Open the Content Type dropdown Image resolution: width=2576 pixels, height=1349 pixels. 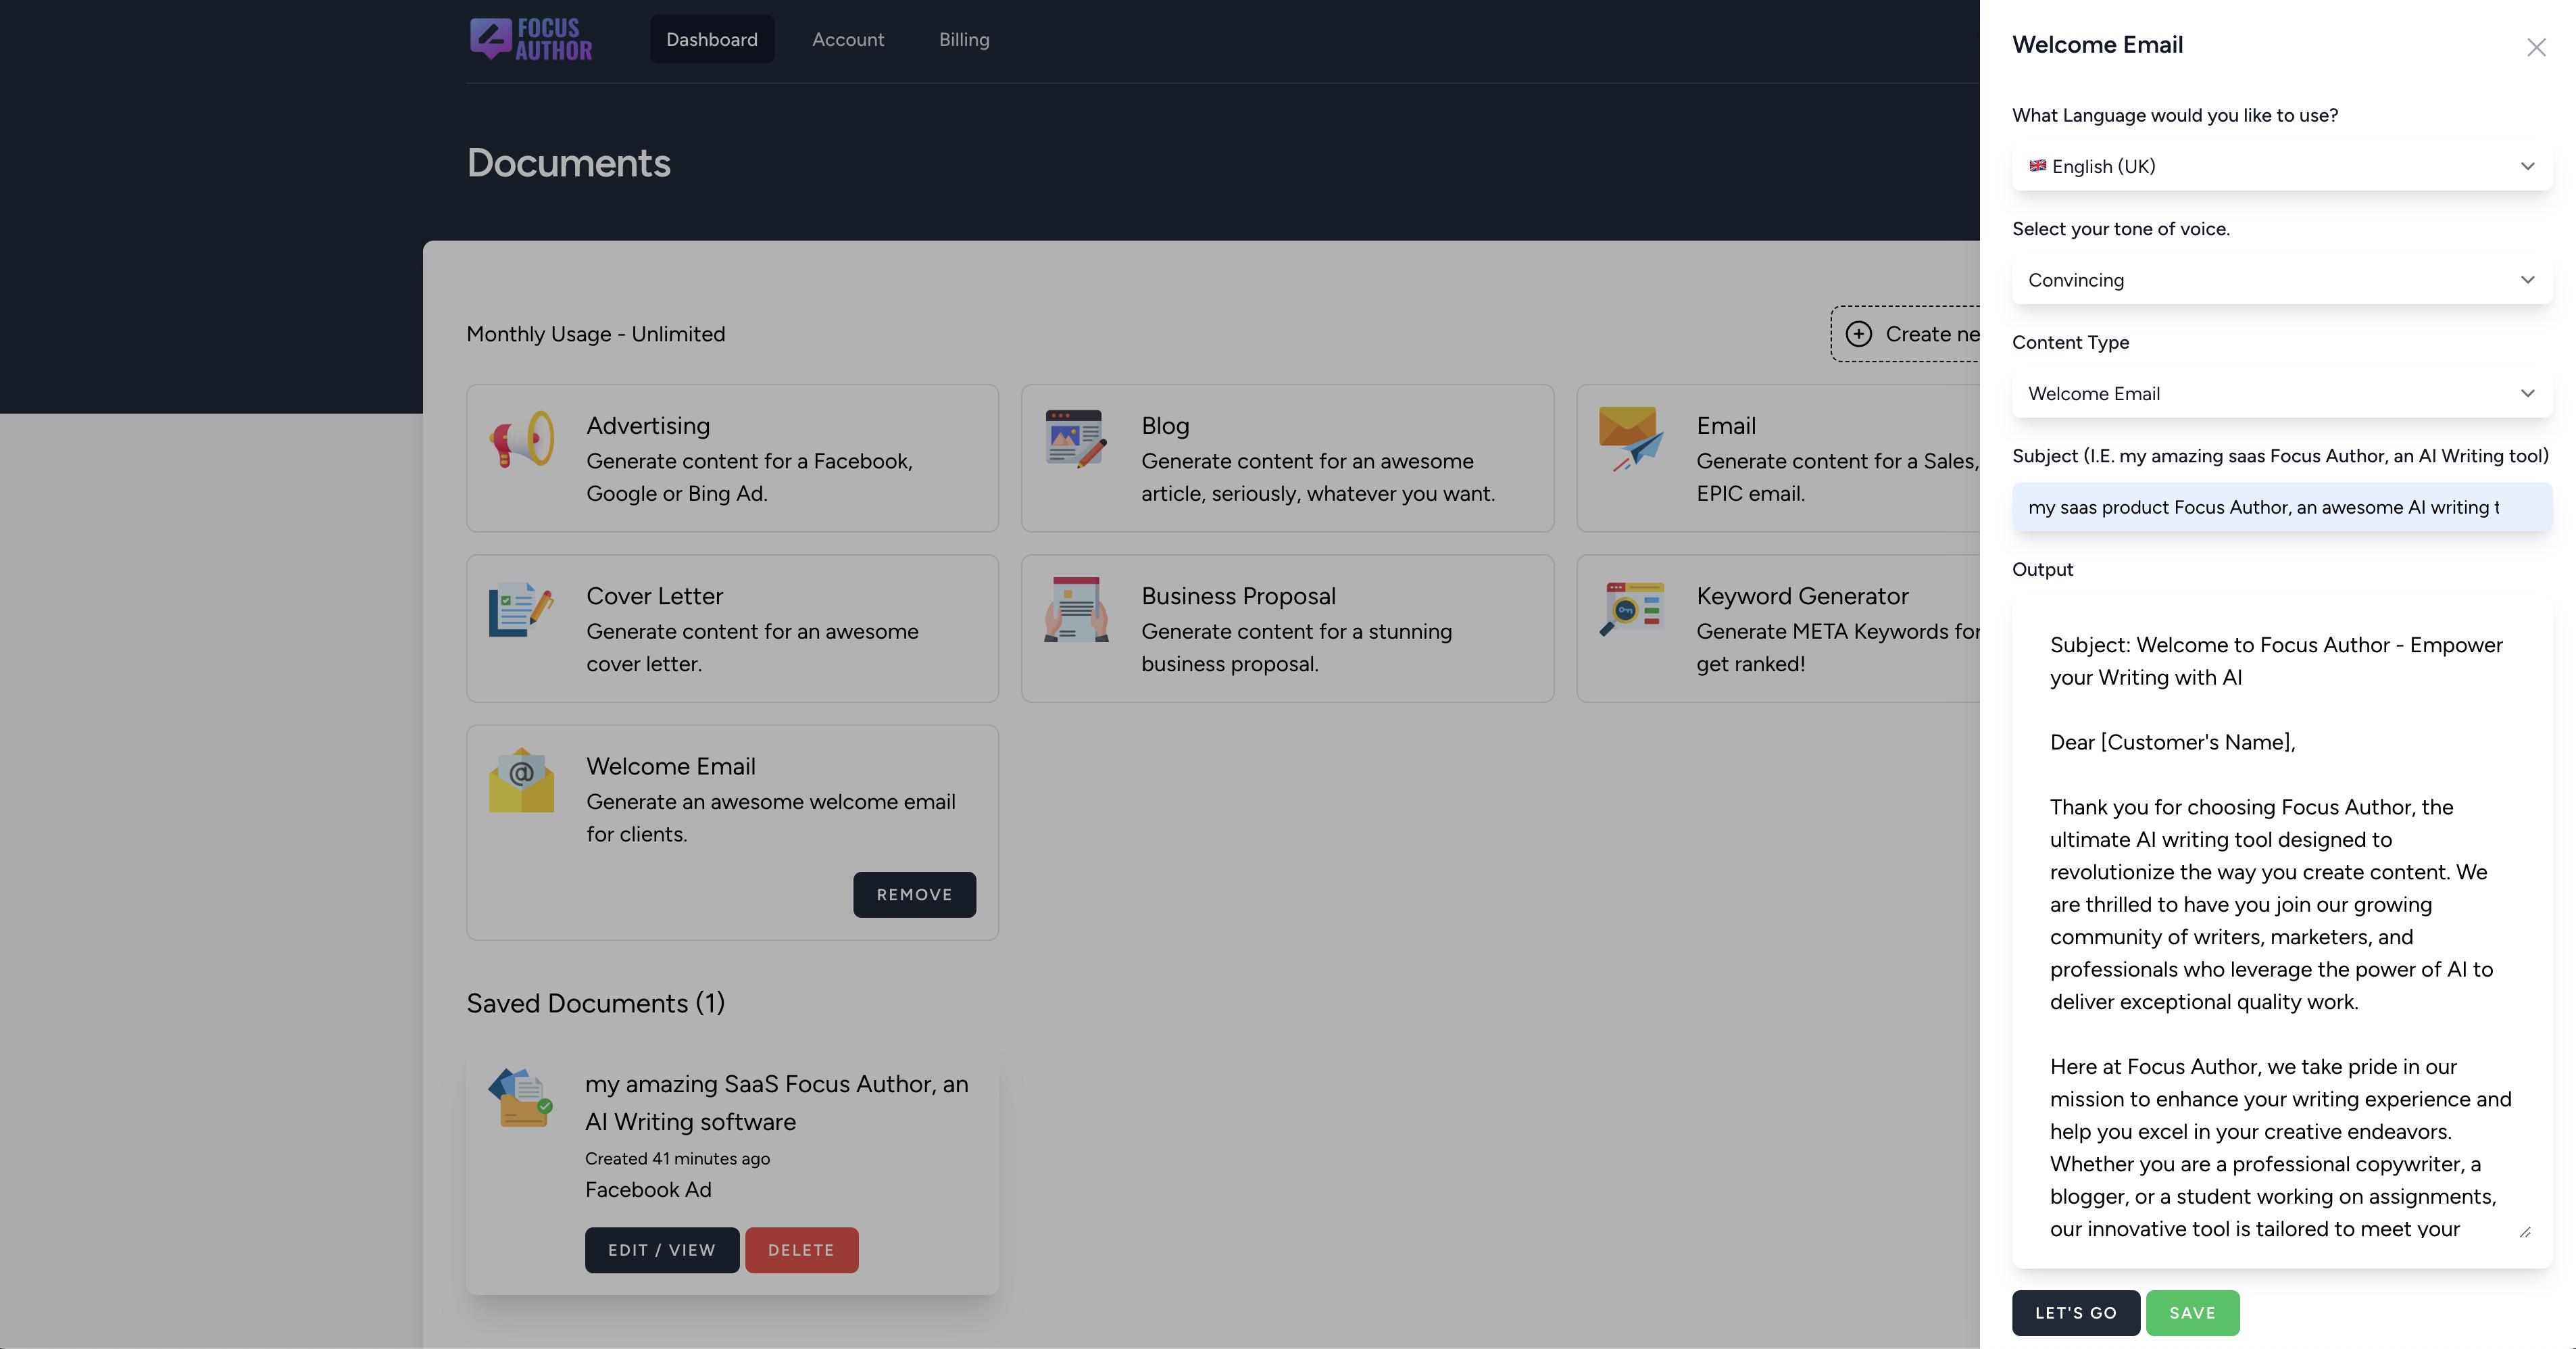click(2281, 394)
